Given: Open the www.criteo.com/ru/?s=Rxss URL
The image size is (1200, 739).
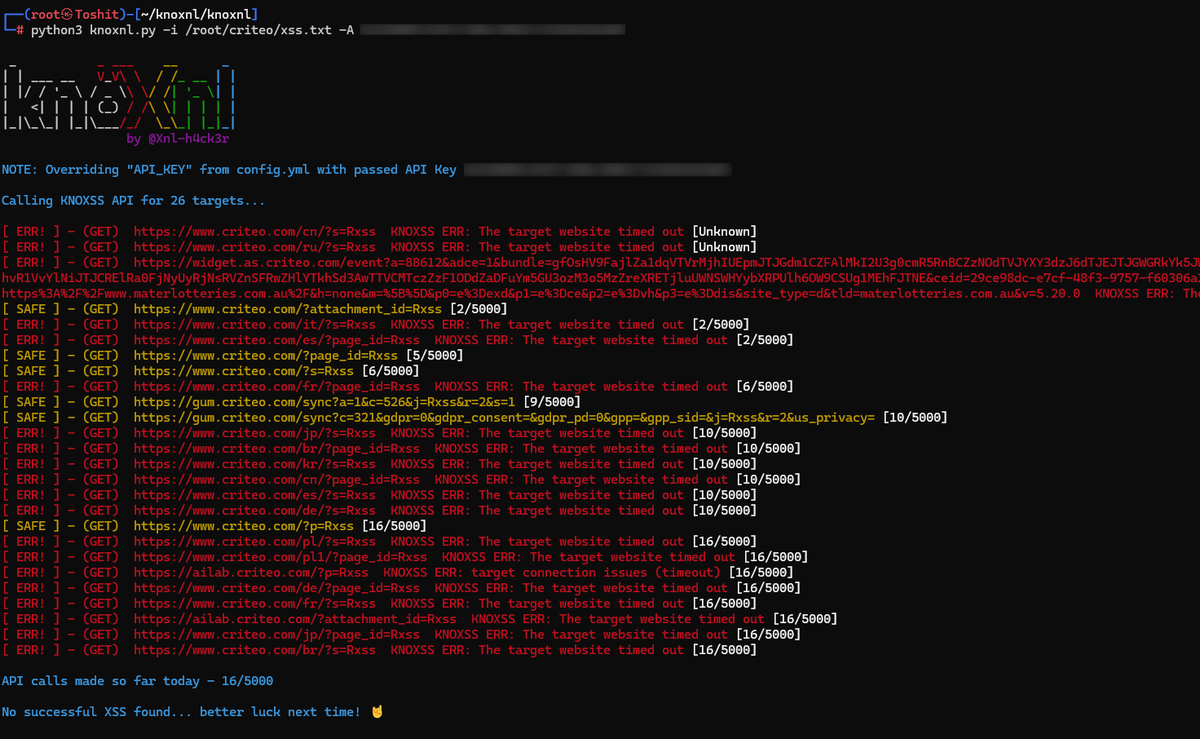Looking at the screenshot, I should [x=255, y=247].
